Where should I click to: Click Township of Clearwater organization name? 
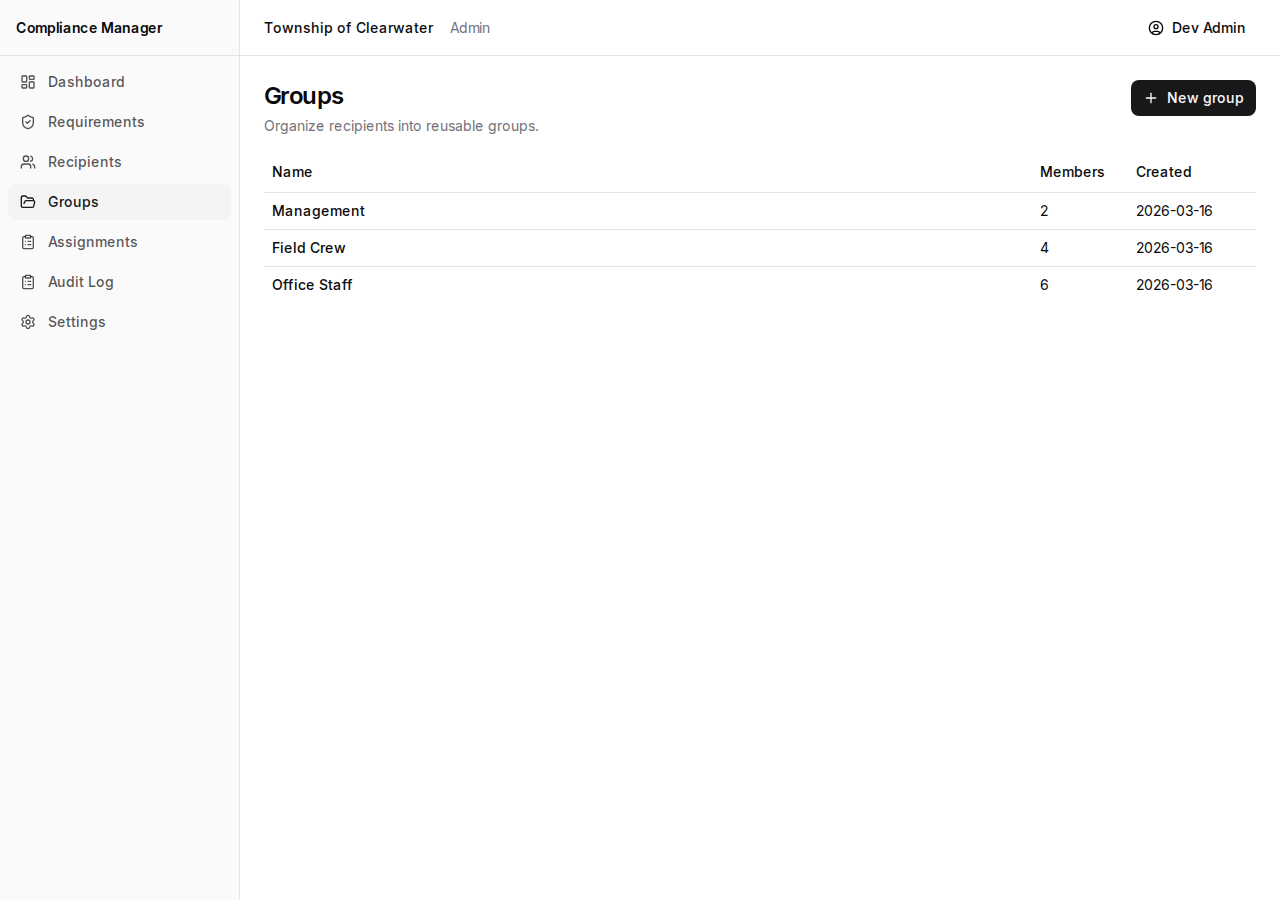tap(349, 28)
